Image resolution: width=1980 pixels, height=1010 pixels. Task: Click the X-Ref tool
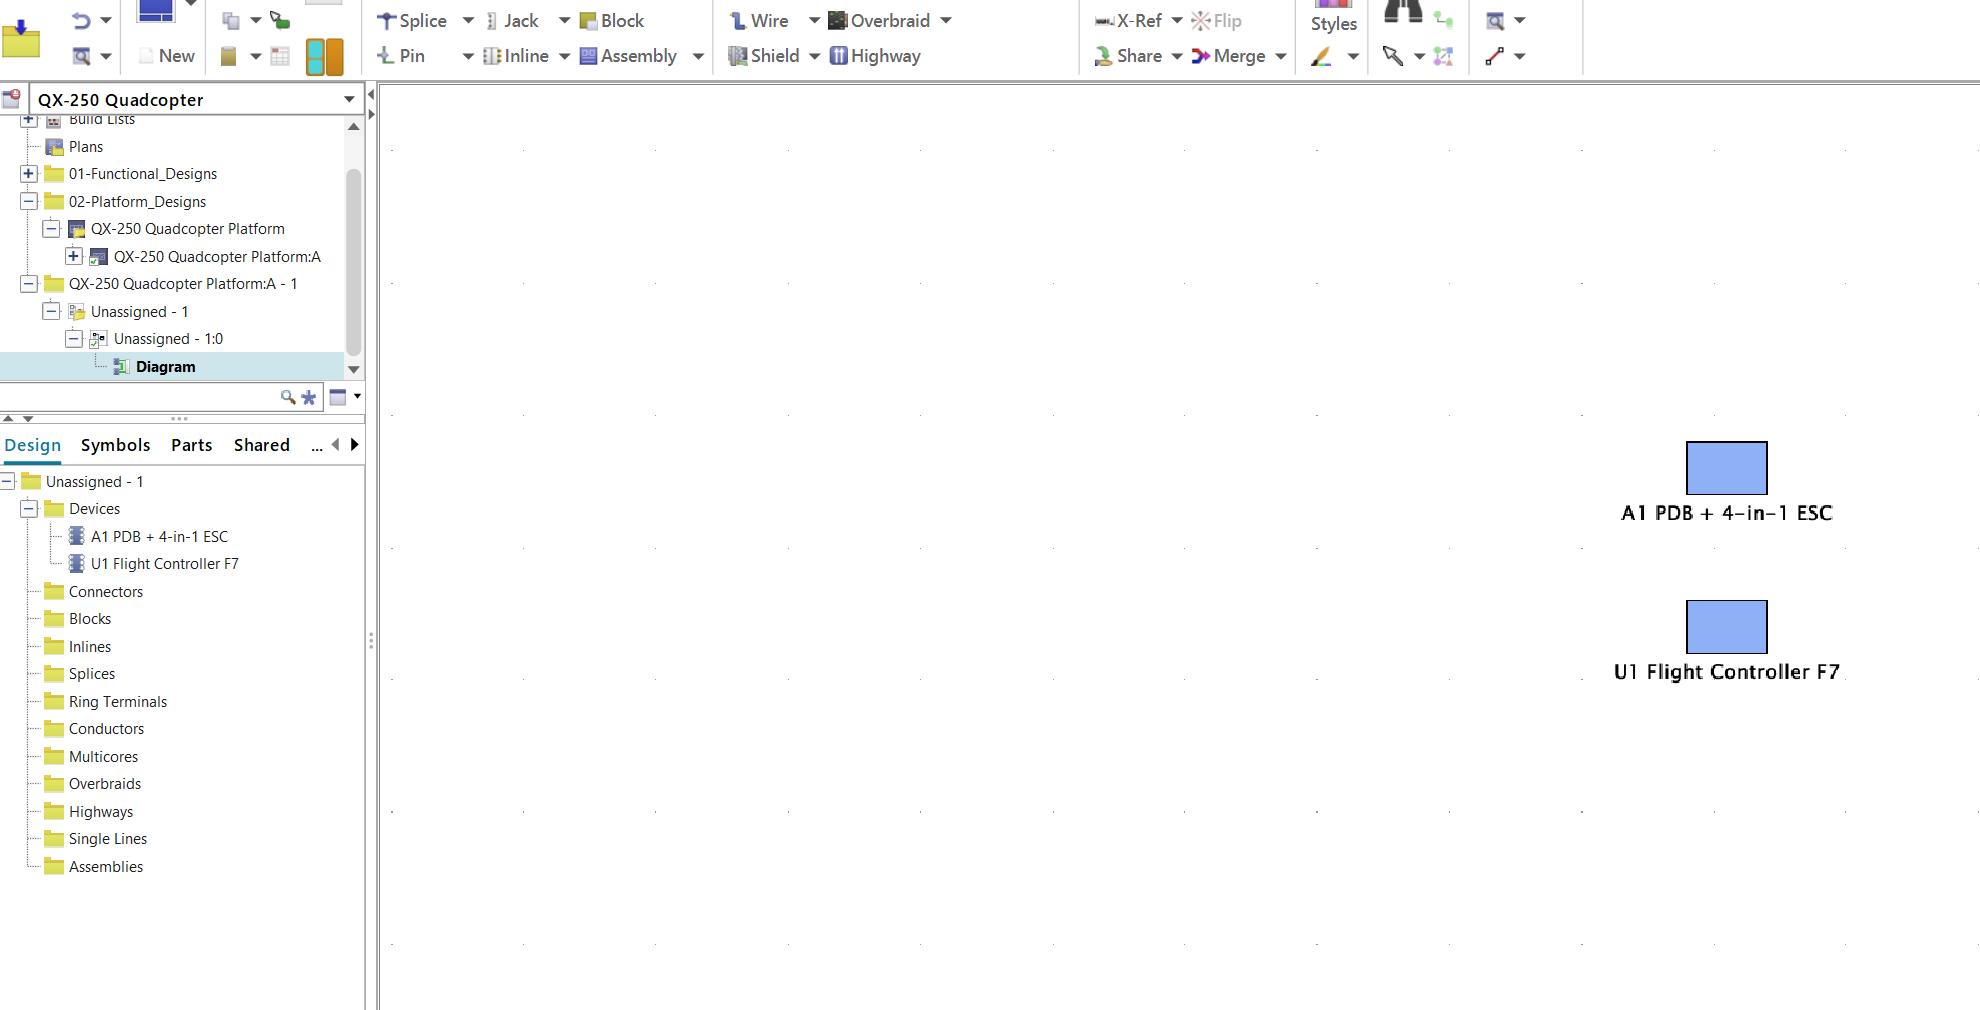(x=1128, y=21)
